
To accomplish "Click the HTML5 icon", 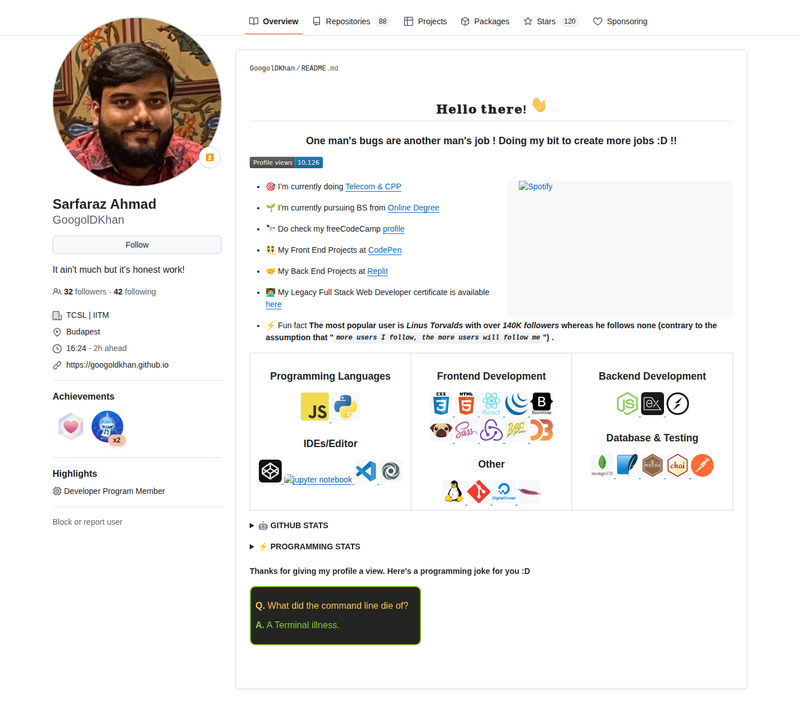I will pos(466,404).
